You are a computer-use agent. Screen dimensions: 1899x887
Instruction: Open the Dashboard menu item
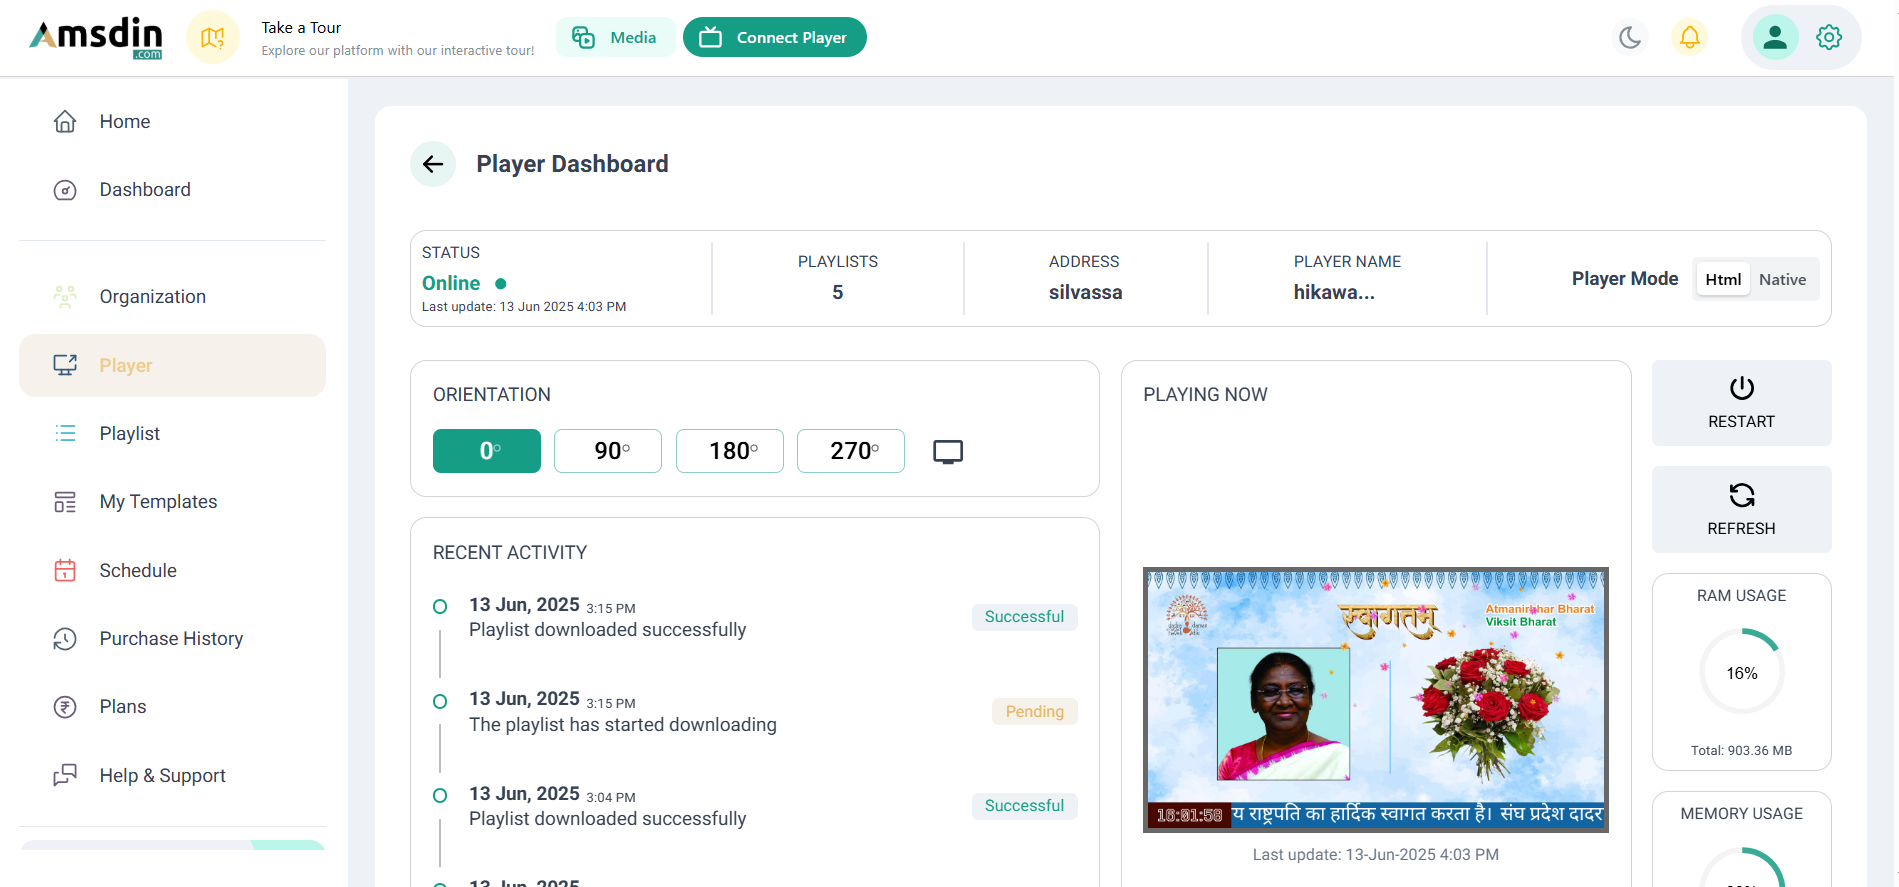[x=172, y=190]
